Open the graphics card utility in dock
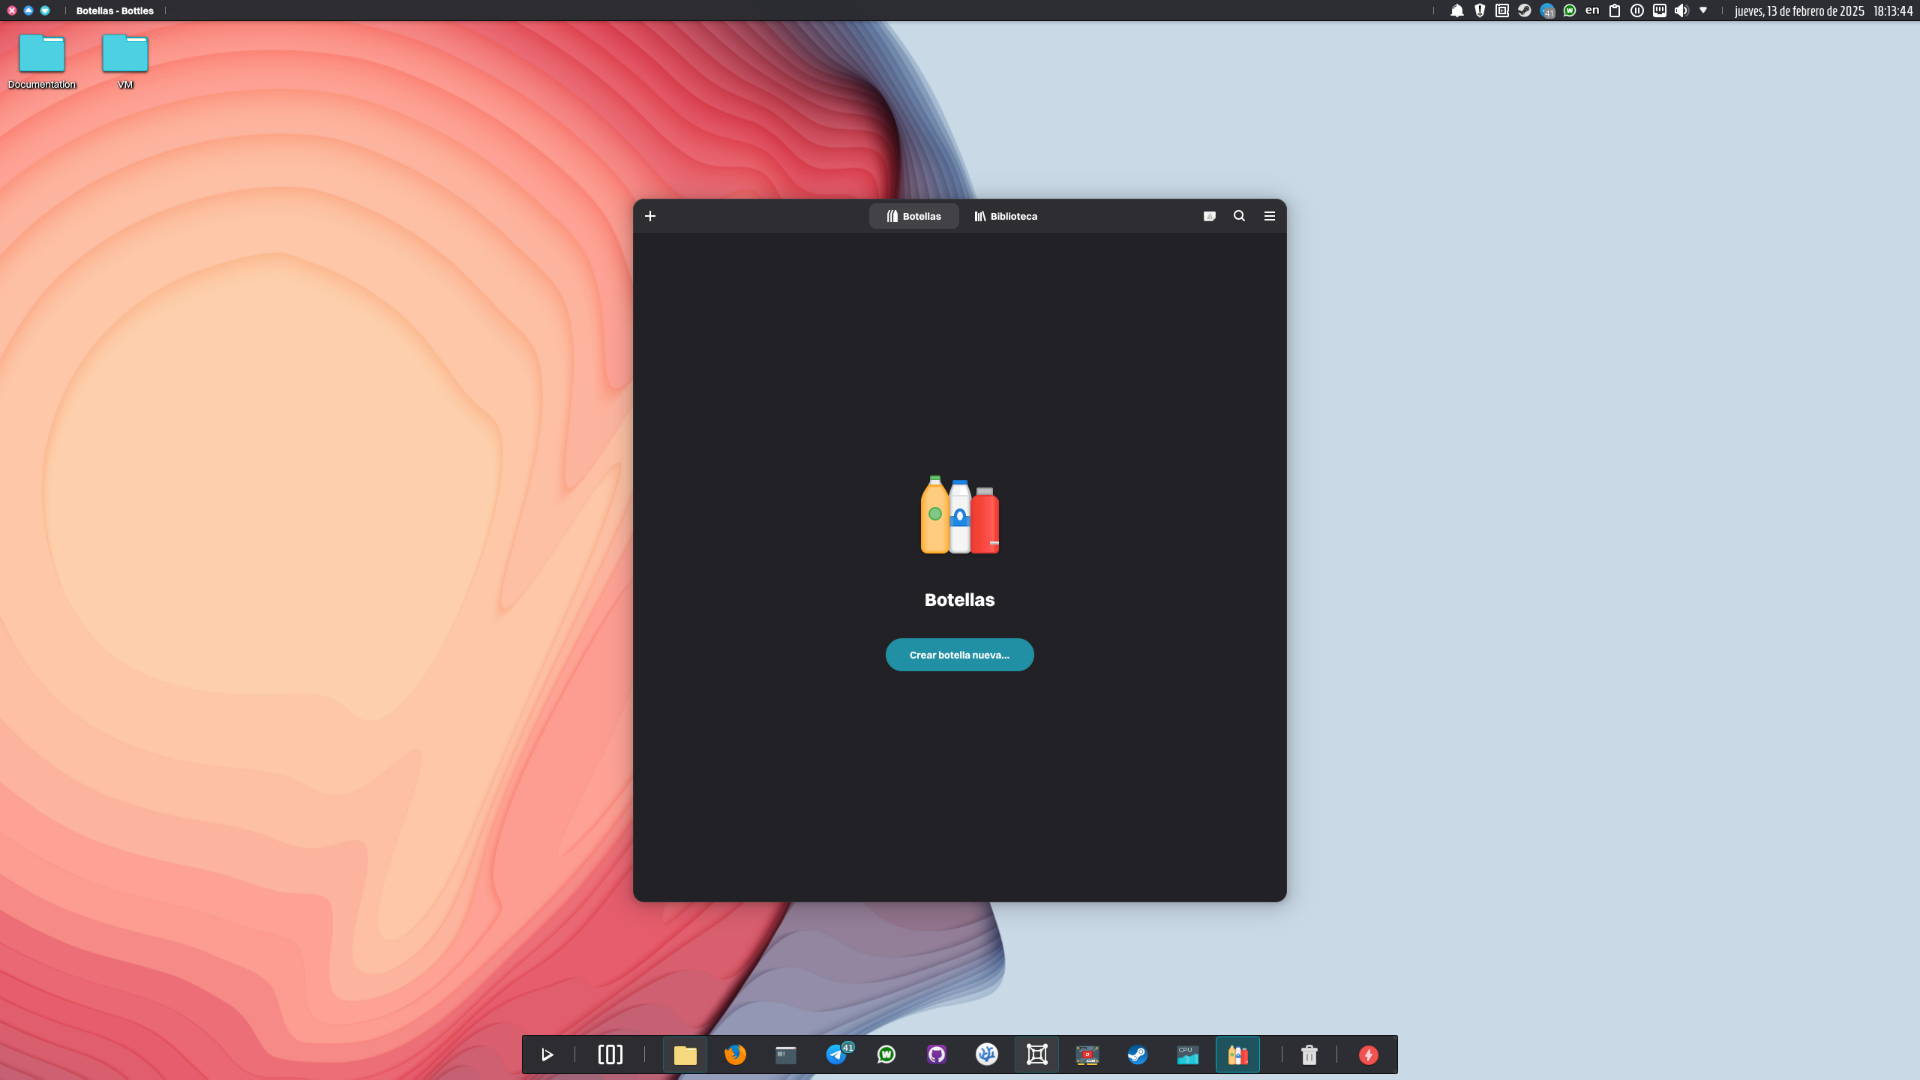Image resolution: width=1920 pixels, height=1080 pixels. coord(1087,1055)
